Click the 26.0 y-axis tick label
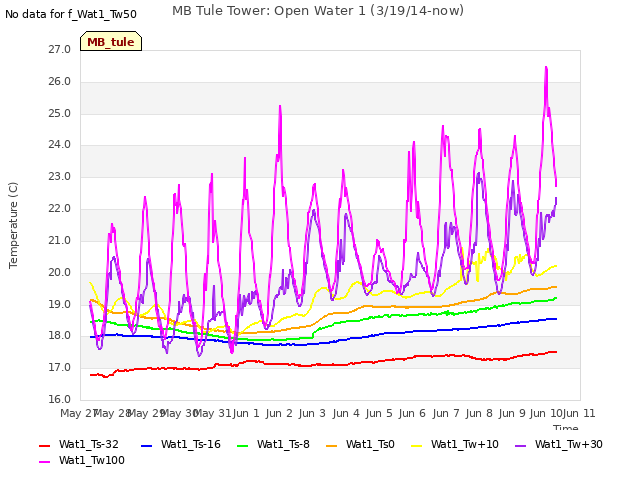This screenshot has height=480, width=640. [60, 81]
